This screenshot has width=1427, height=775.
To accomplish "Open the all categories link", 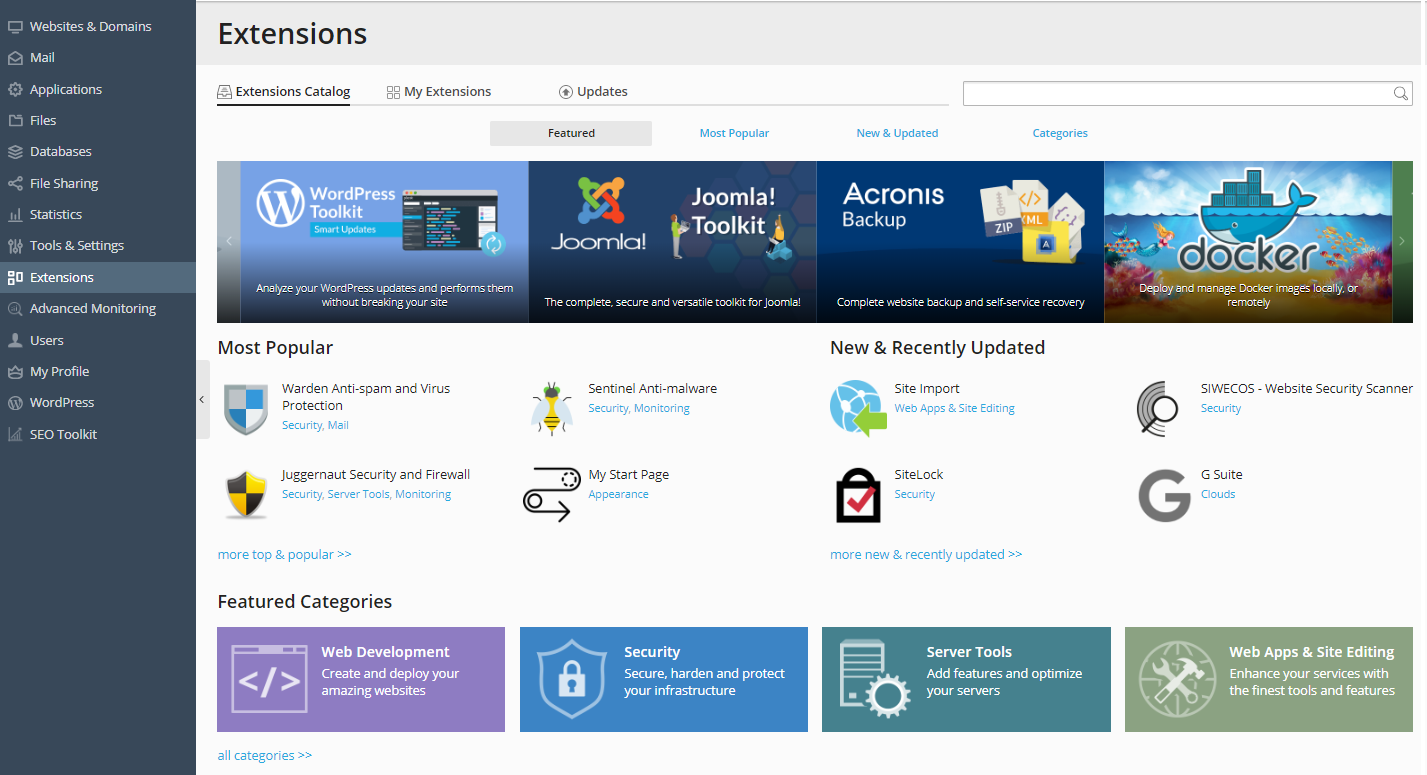I will 264,755.
